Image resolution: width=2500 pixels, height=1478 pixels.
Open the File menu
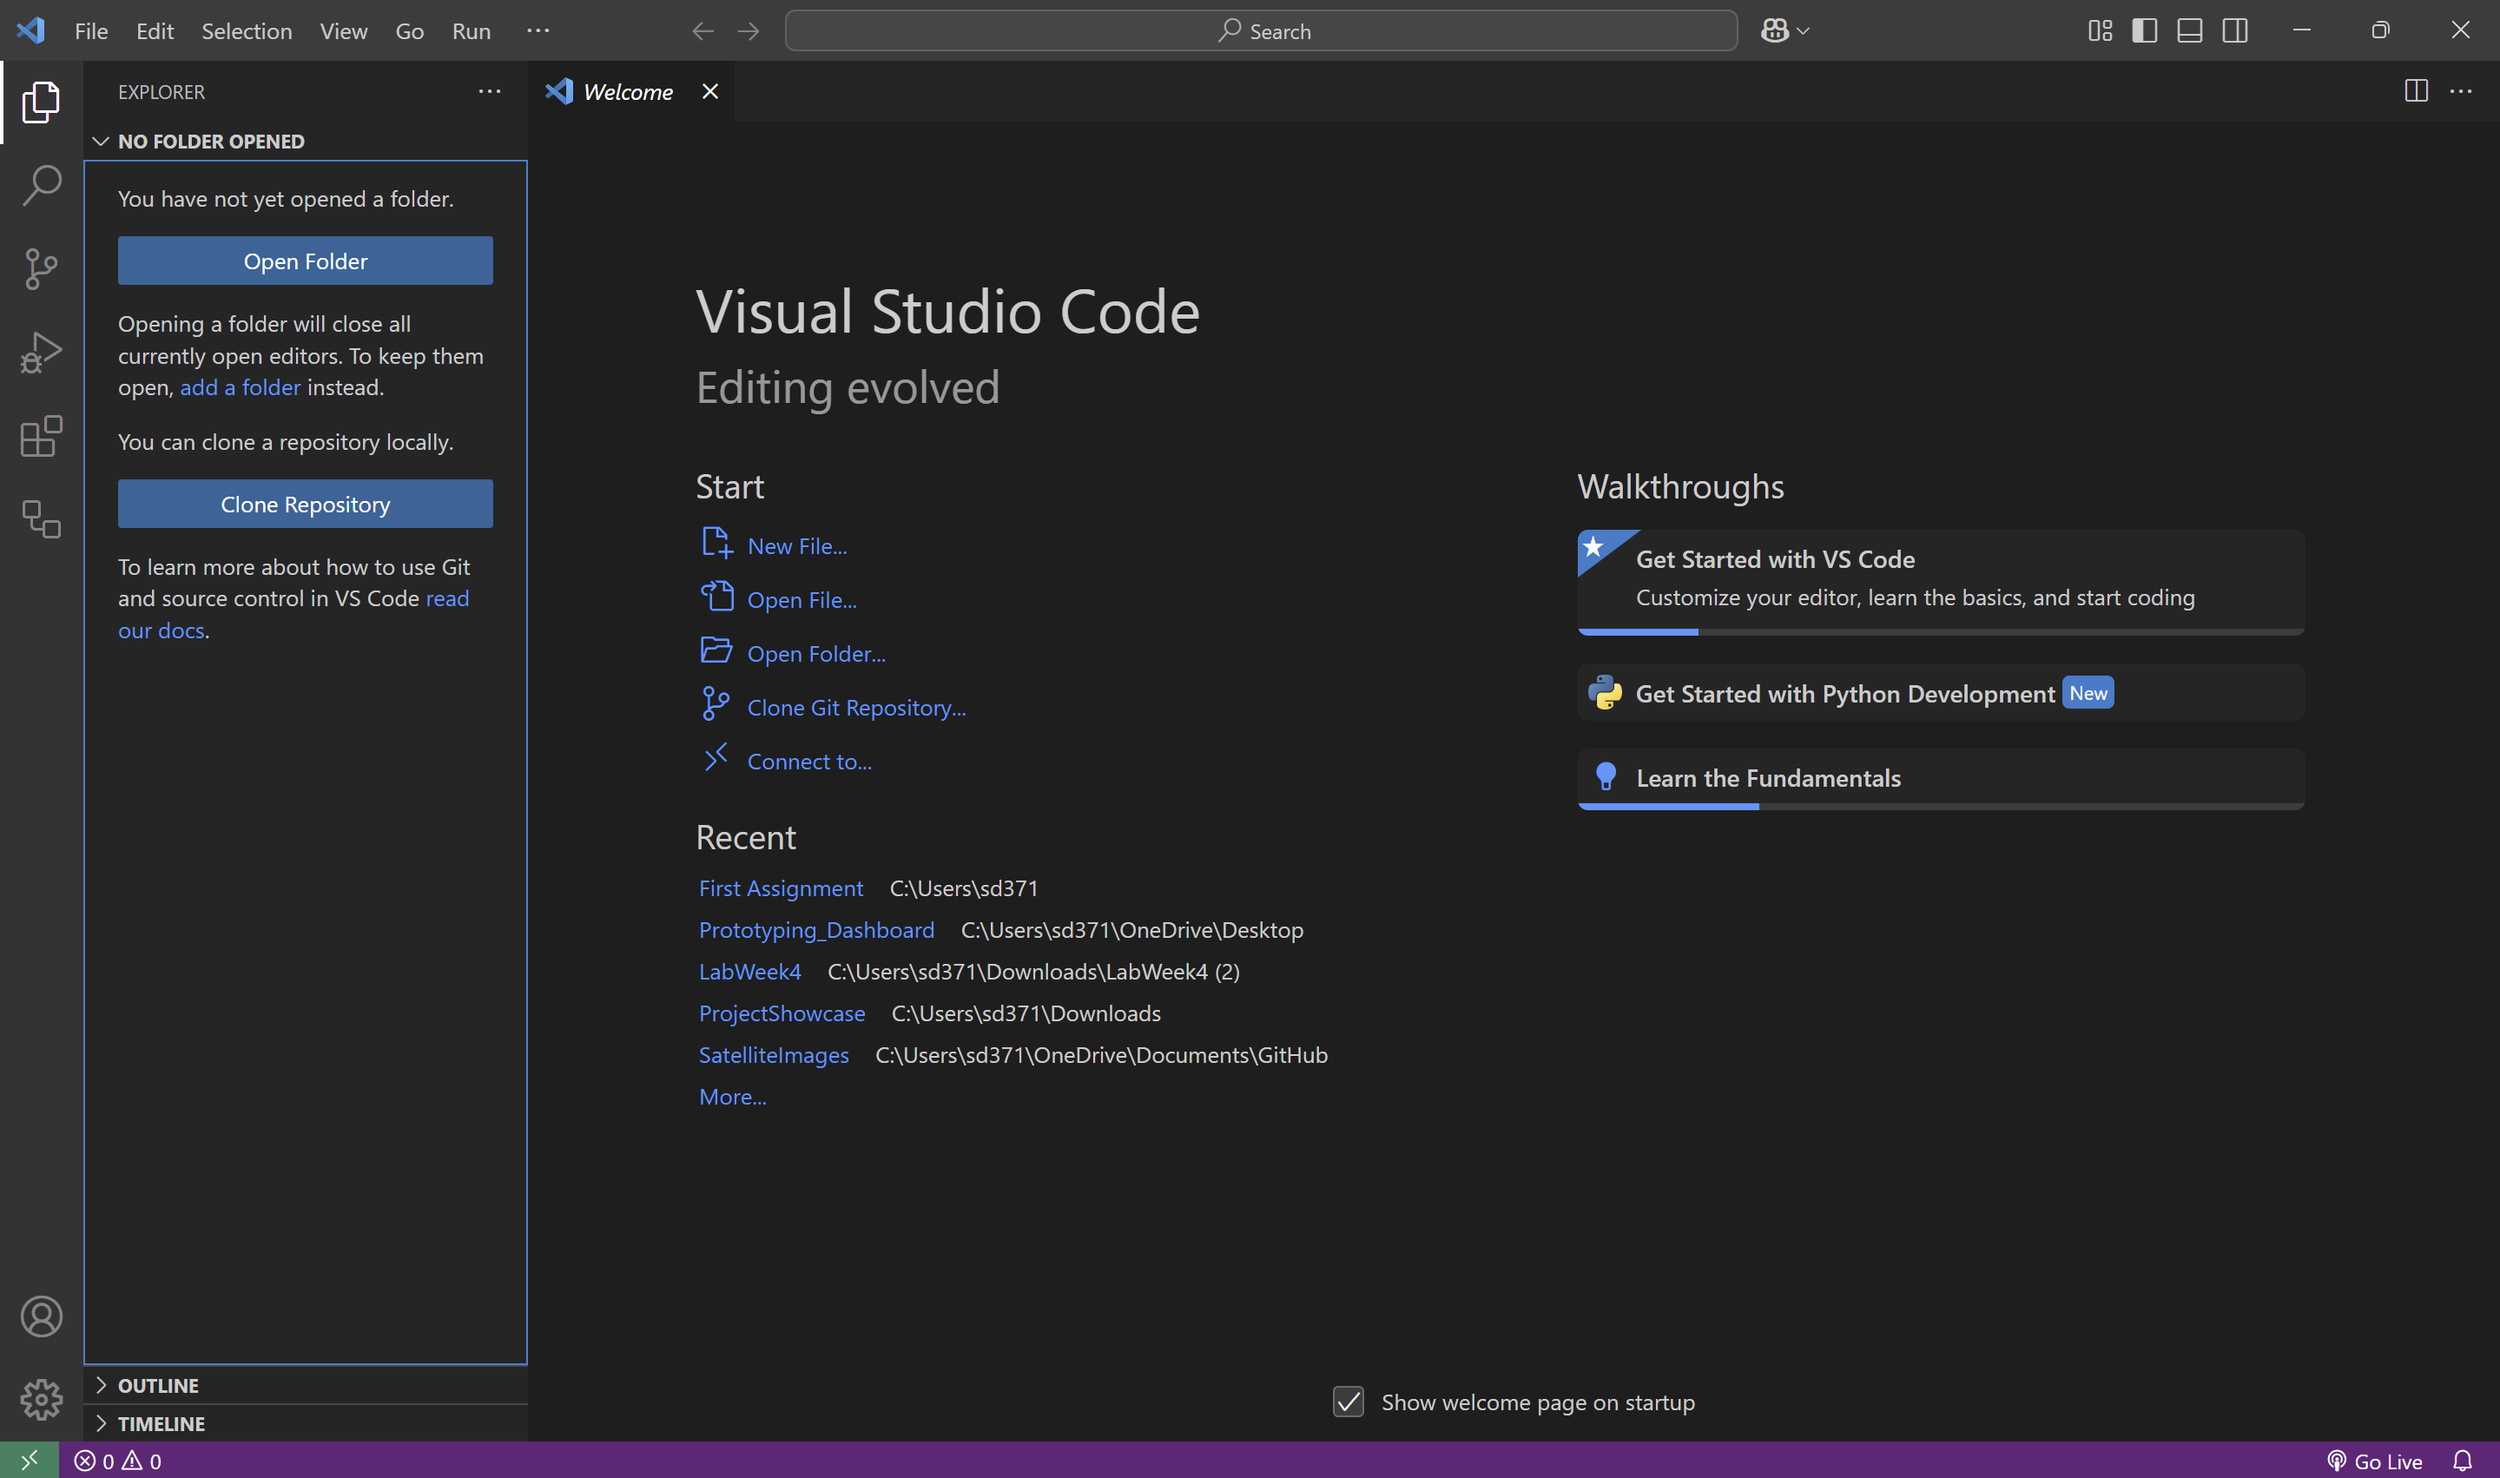tap(91, 31)
